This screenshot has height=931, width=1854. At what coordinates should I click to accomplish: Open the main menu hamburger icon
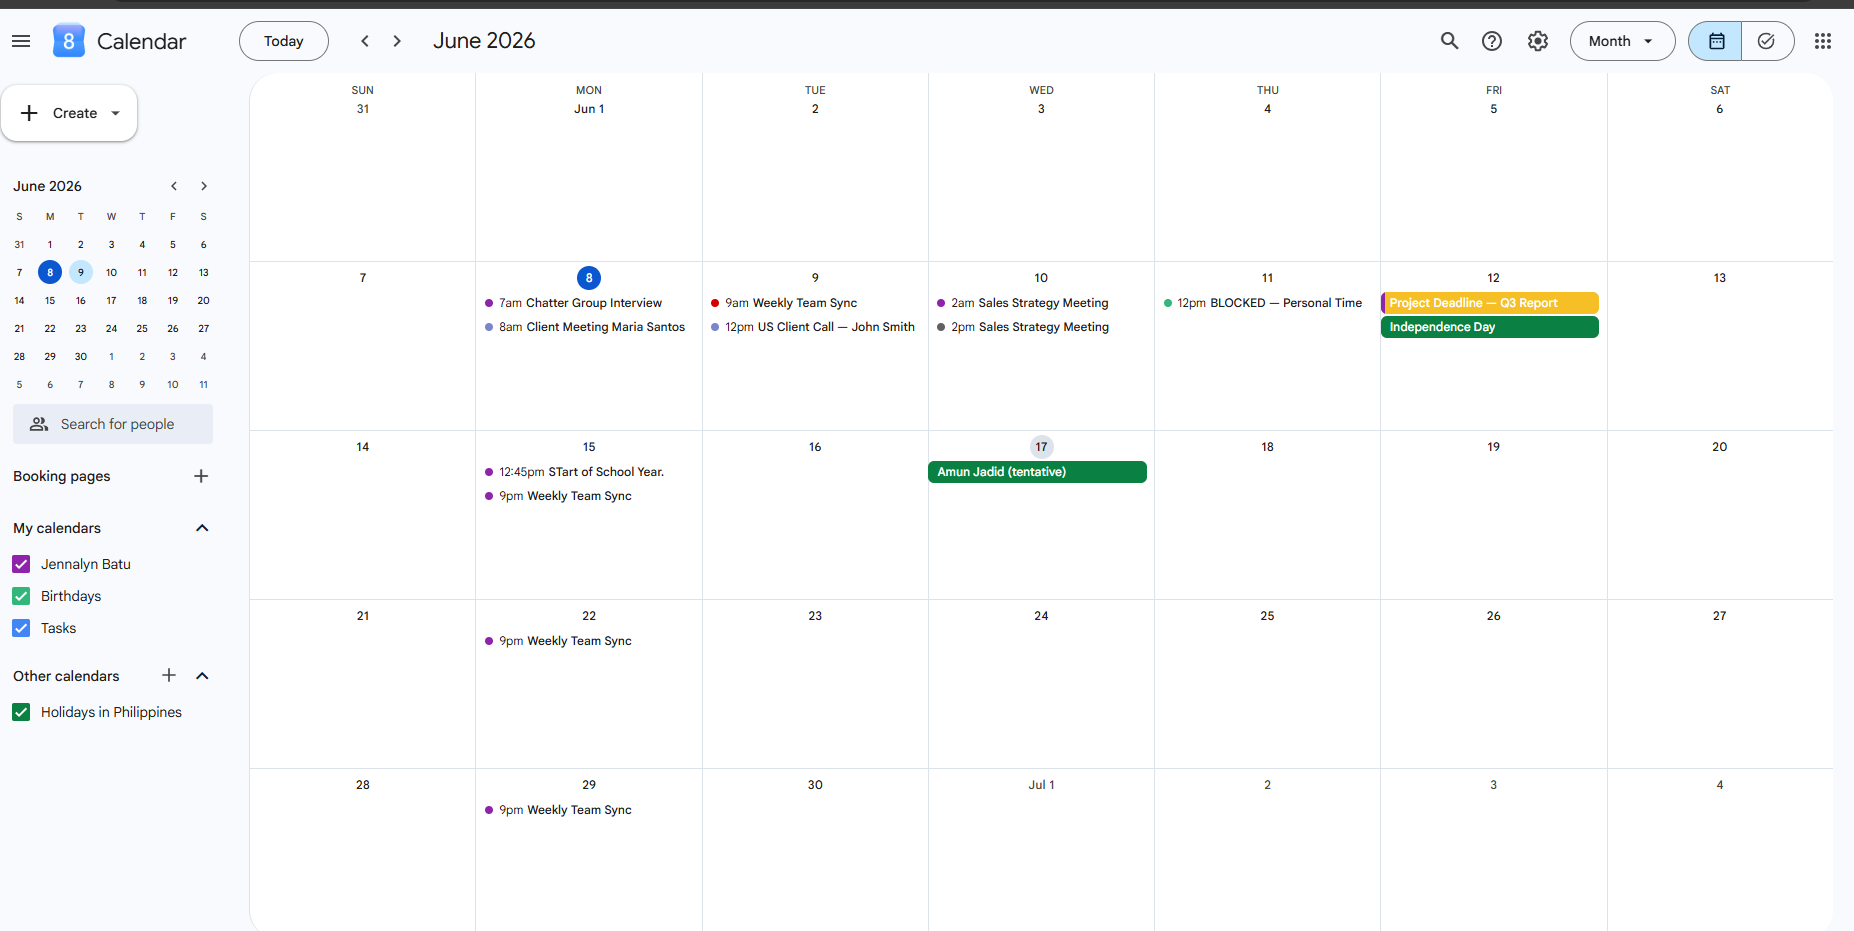[x=21, y=41]
